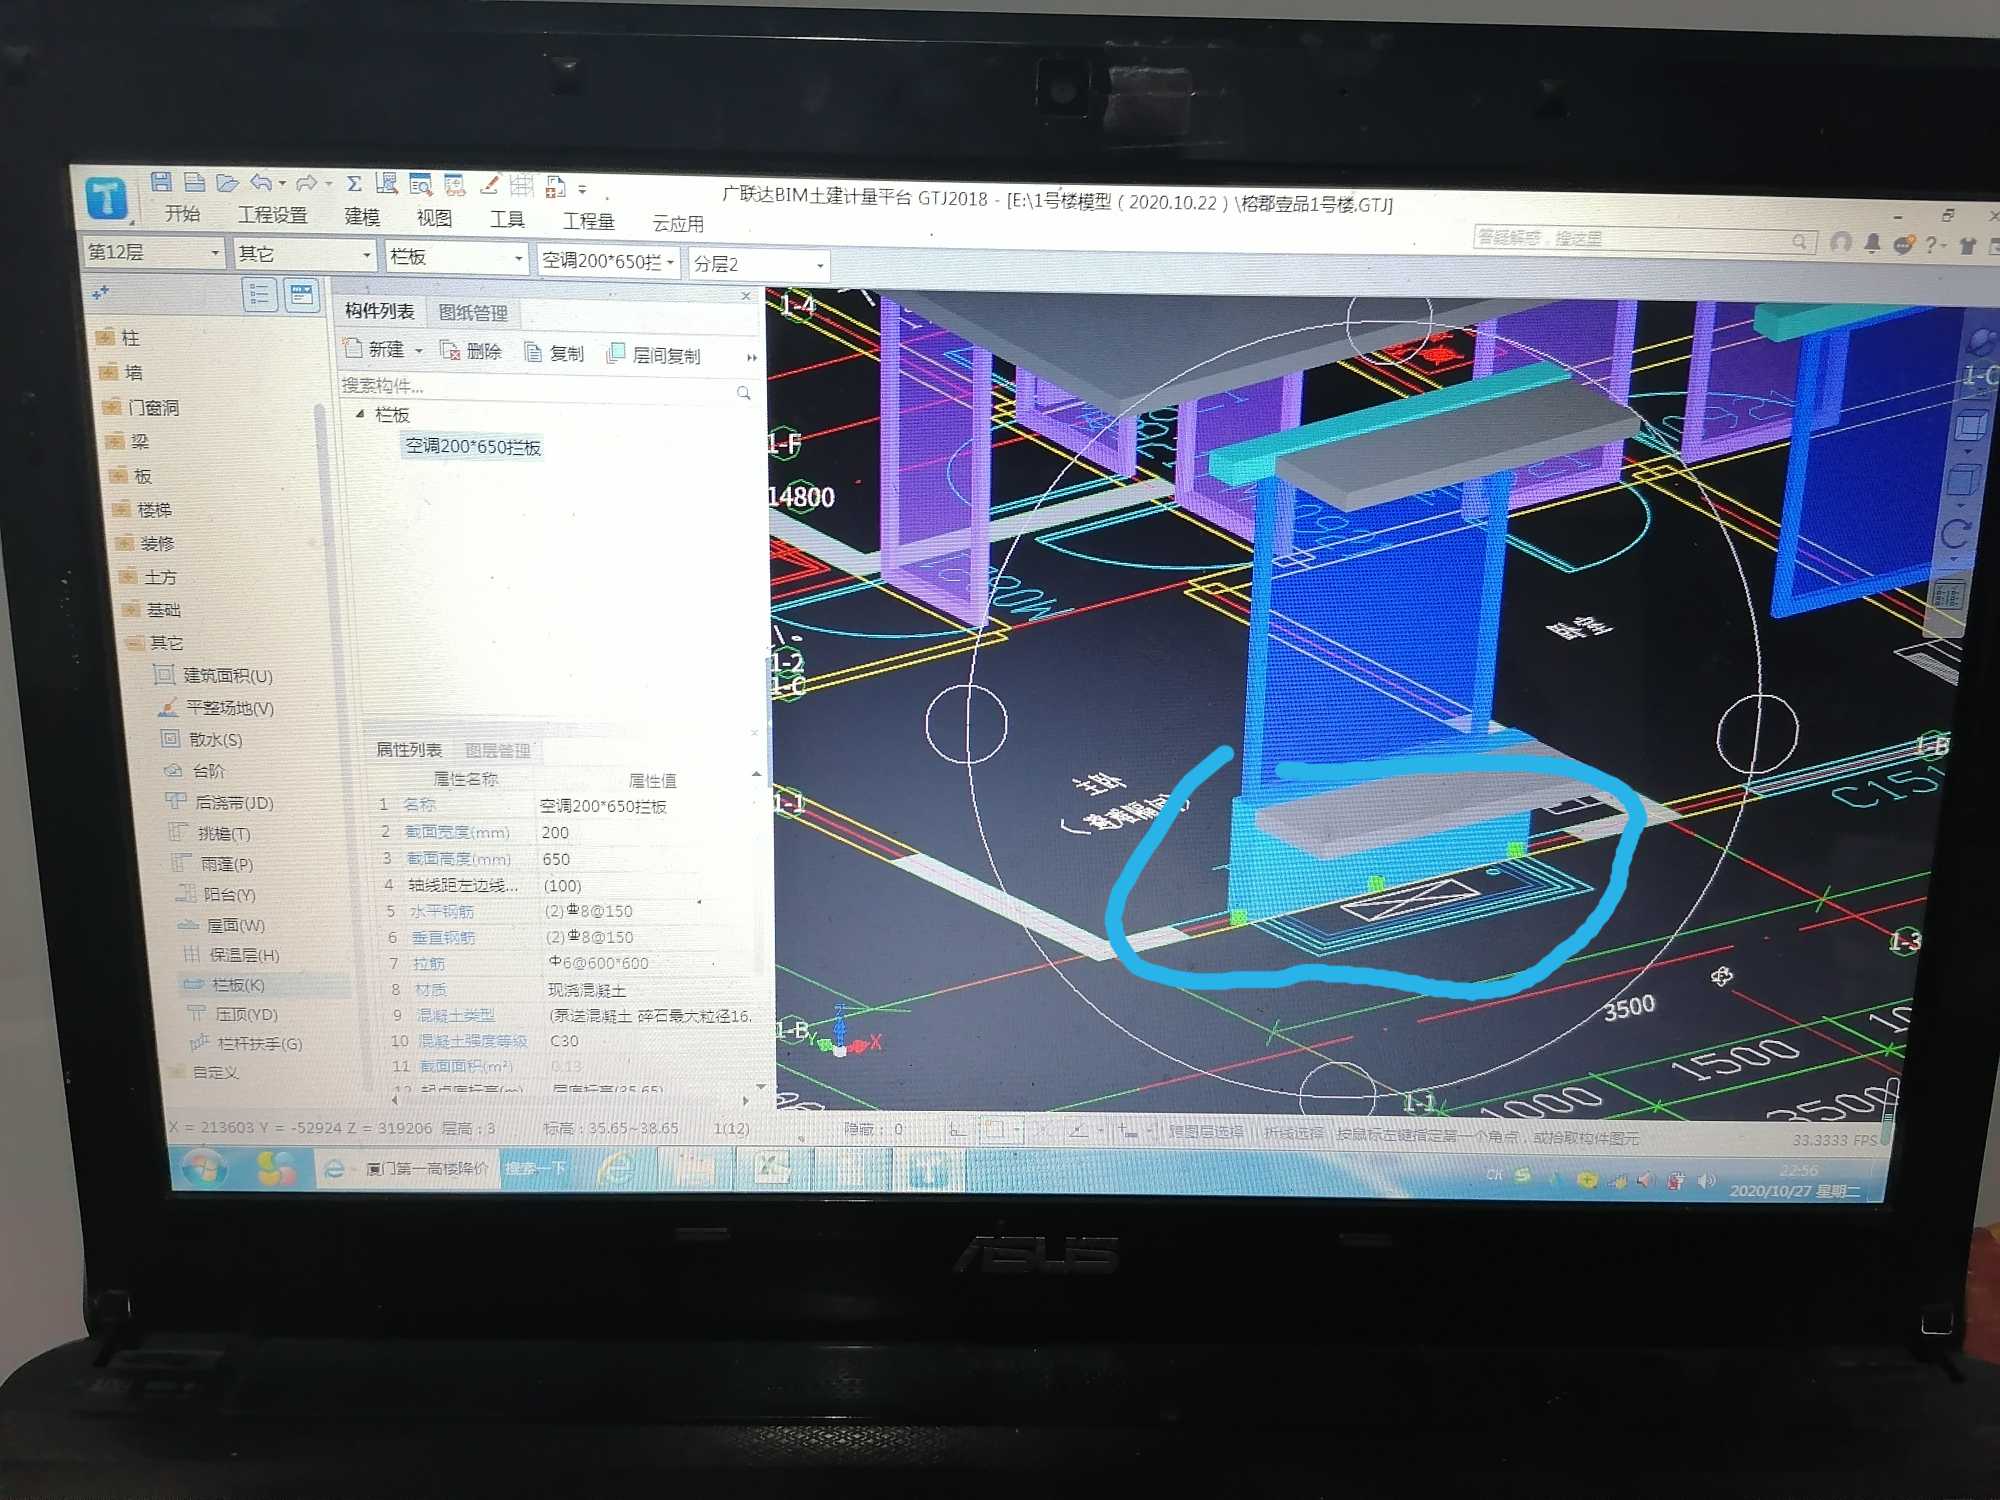Select 散水(S) in the navigation tree
Image resolution: width=2000 pixels, height=1500 pixels.
coord(202,740)
